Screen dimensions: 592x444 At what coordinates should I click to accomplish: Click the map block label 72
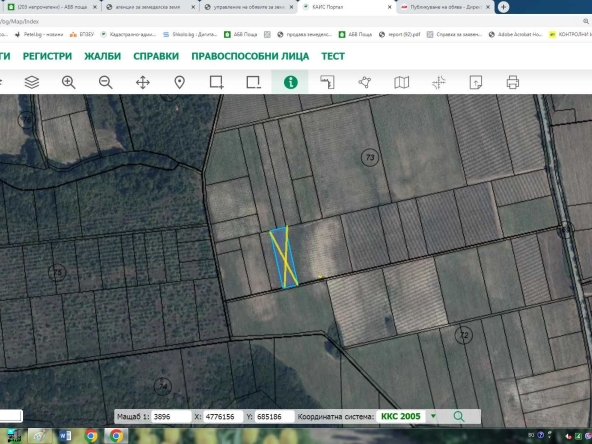tap(464, 335)
